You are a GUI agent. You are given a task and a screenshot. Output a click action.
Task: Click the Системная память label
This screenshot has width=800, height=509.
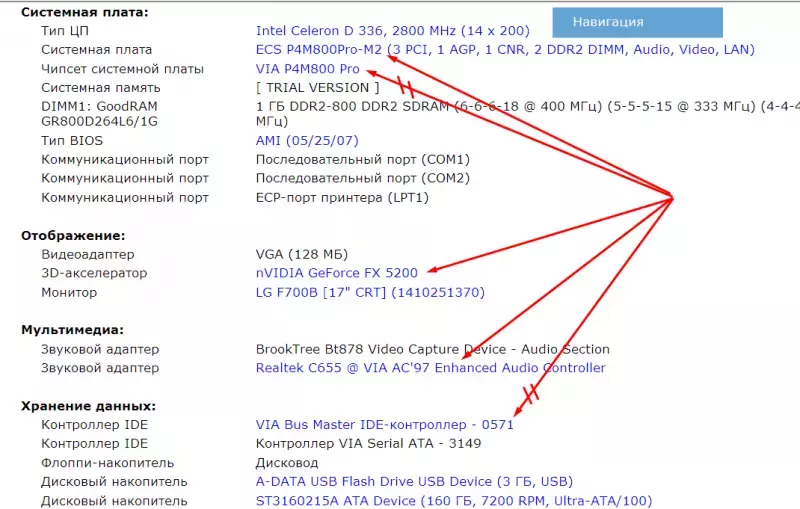[x=101, y=88]
